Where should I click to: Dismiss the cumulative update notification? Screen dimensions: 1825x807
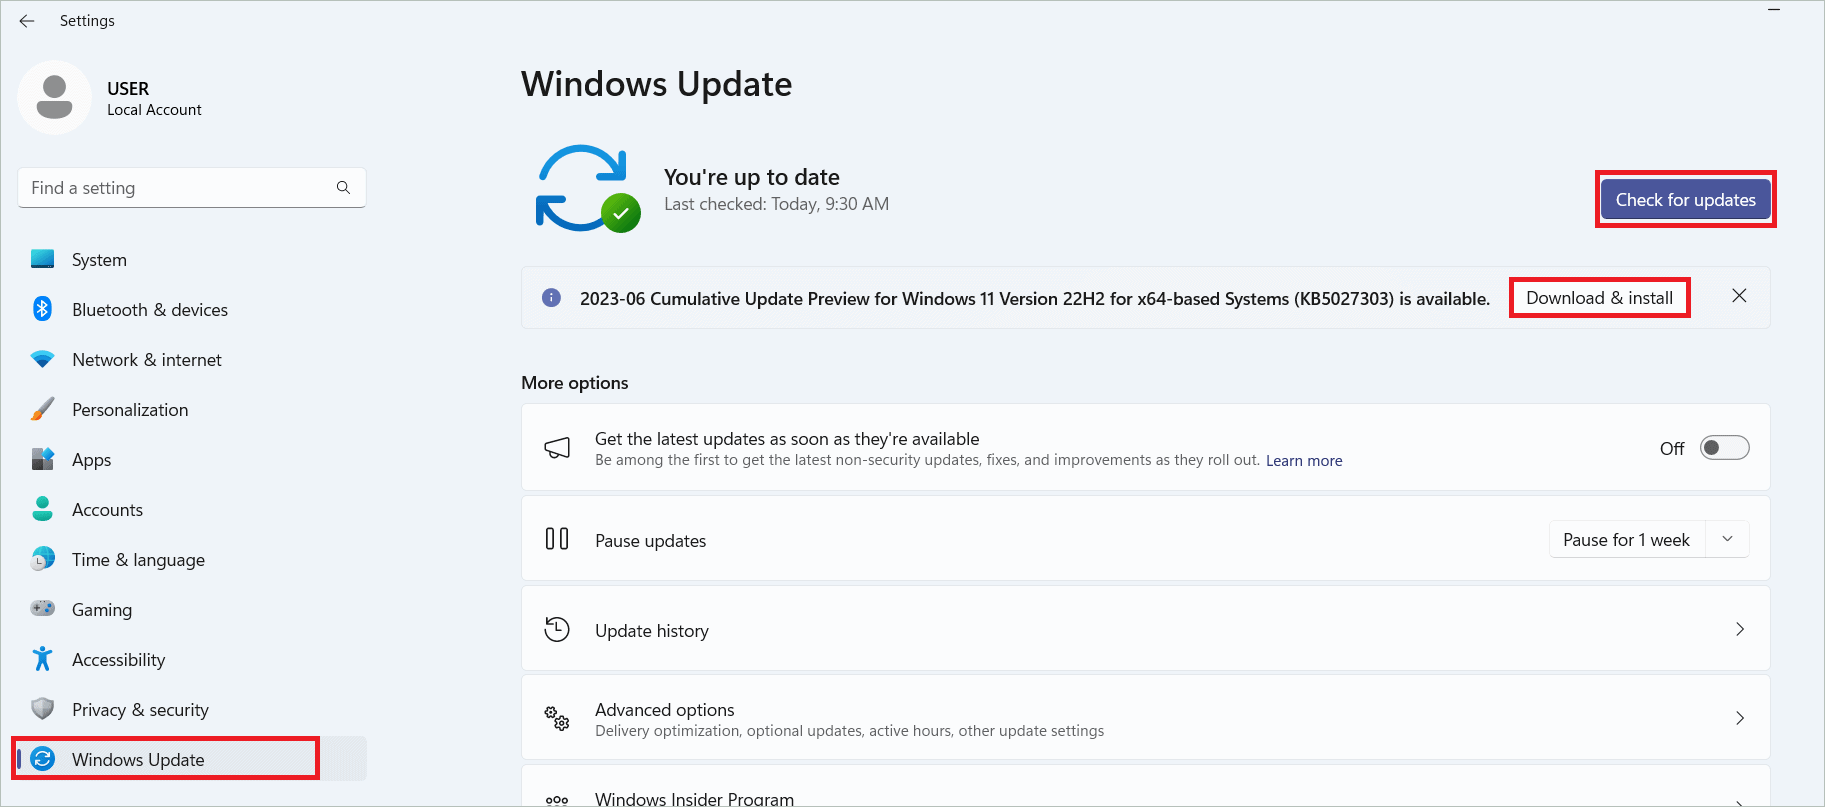tap(1739, 296)
